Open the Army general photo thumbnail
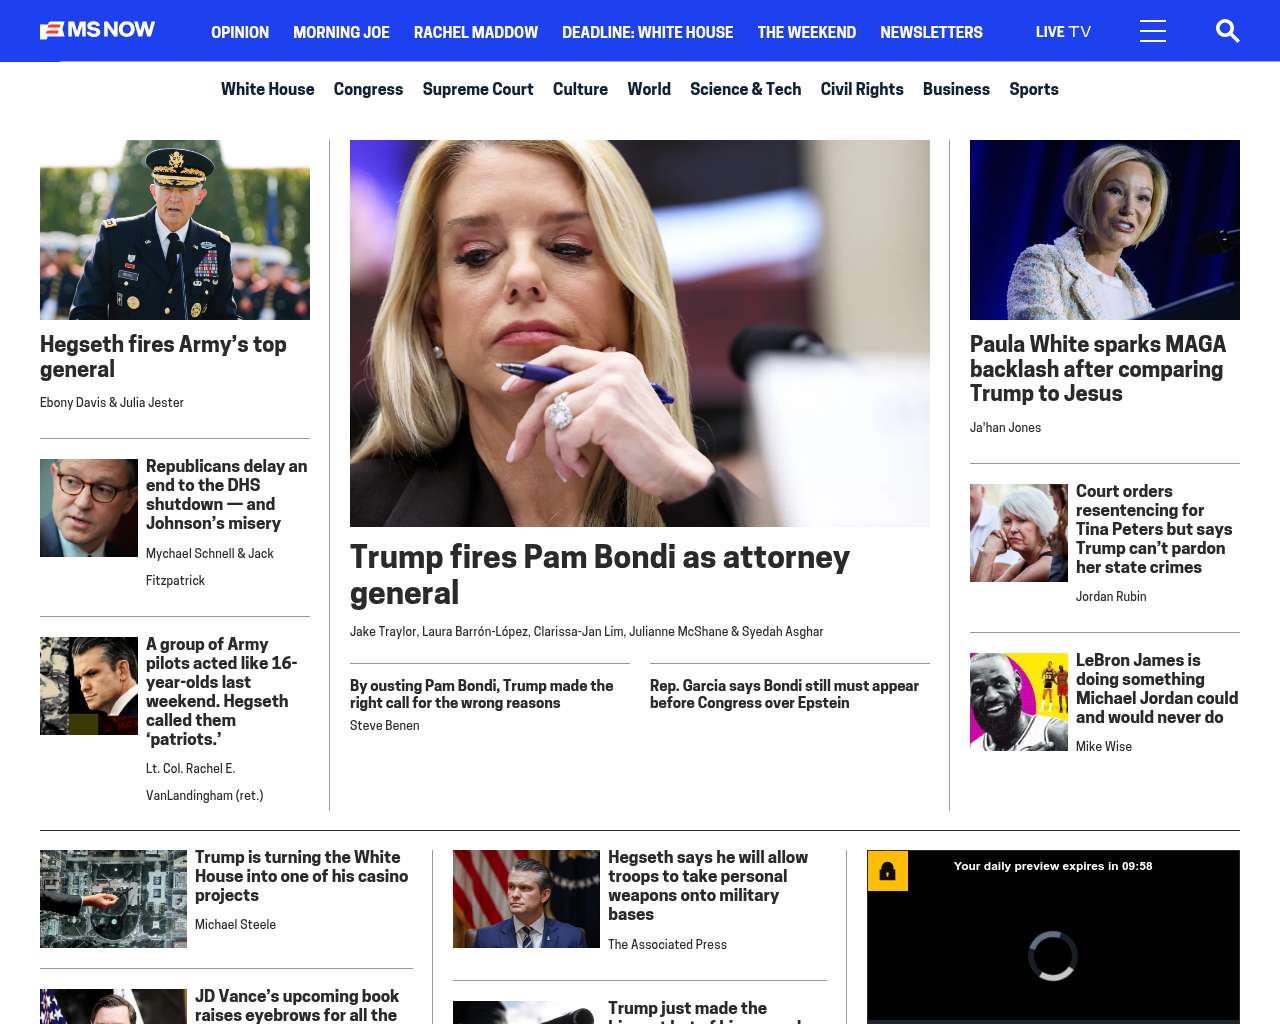The image size is (1280, 1024). coord(175,230)
